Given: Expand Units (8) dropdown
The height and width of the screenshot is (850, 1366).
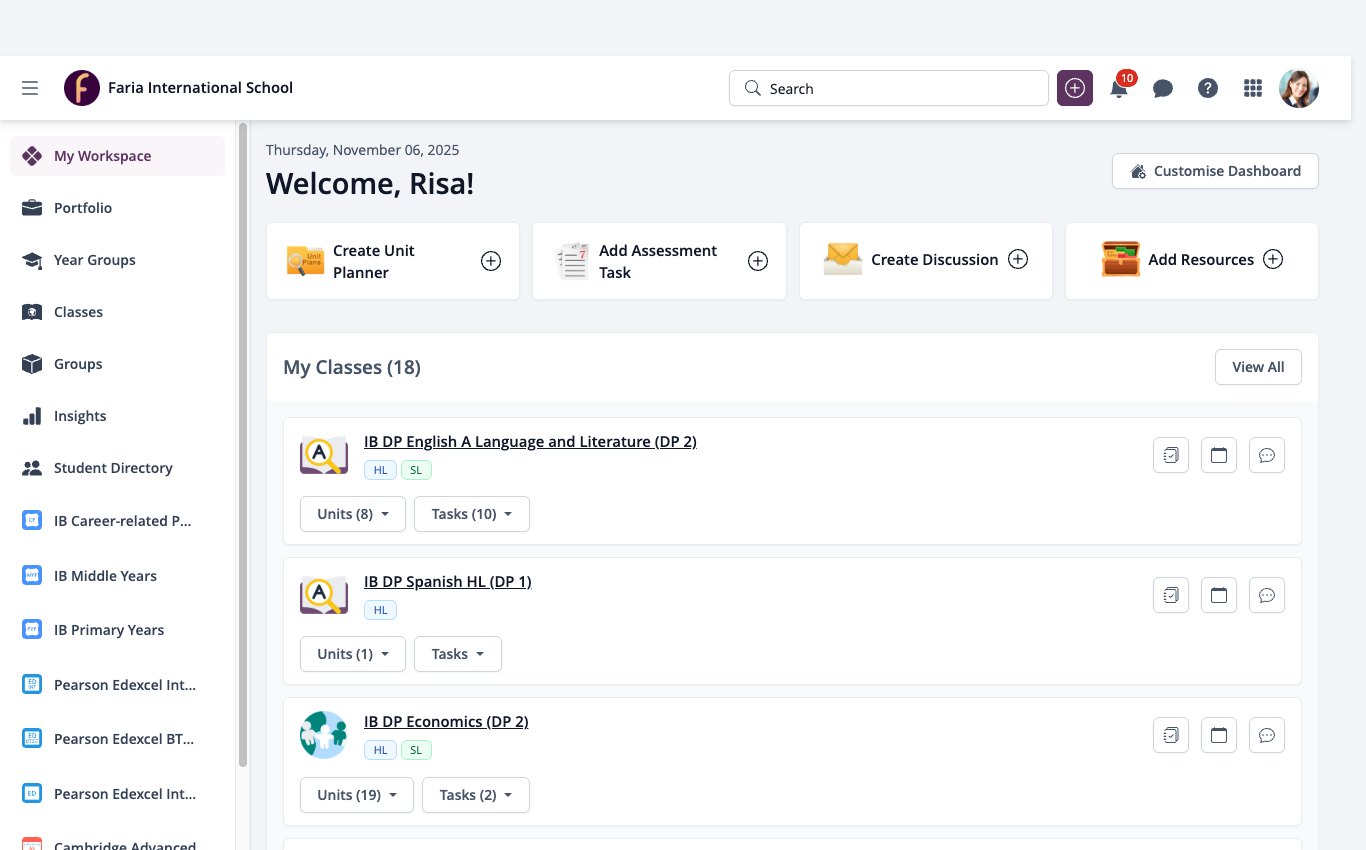Looking at the screenshot, I should coord(353,514).
